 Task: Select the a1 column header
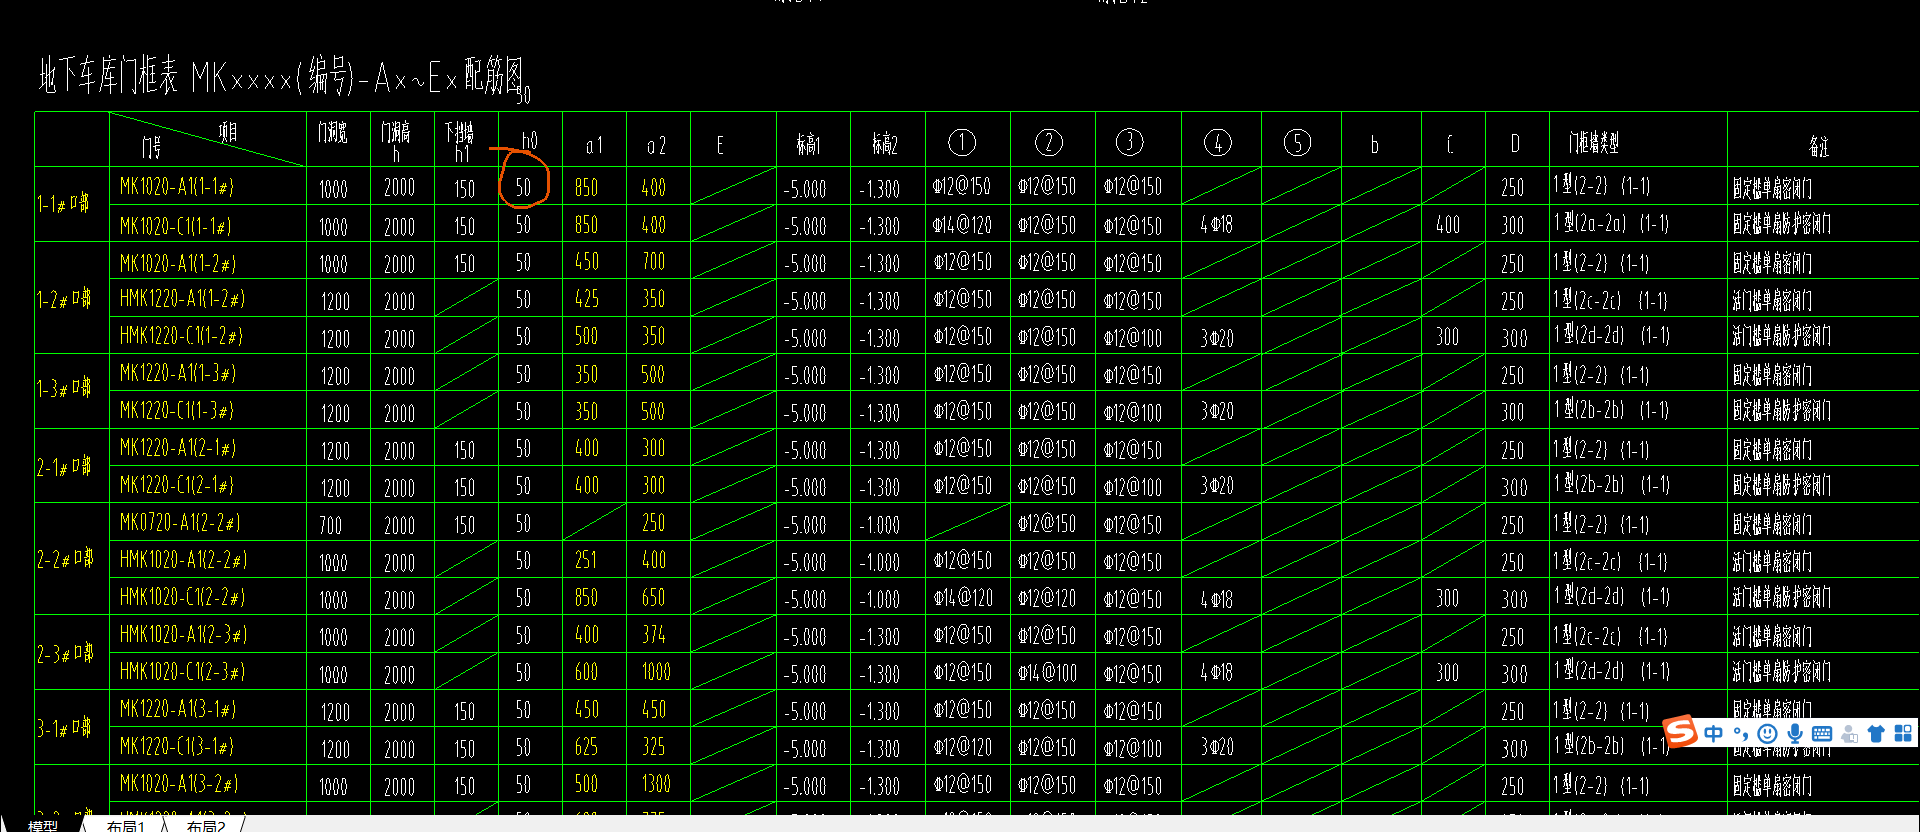click(594, 146)
